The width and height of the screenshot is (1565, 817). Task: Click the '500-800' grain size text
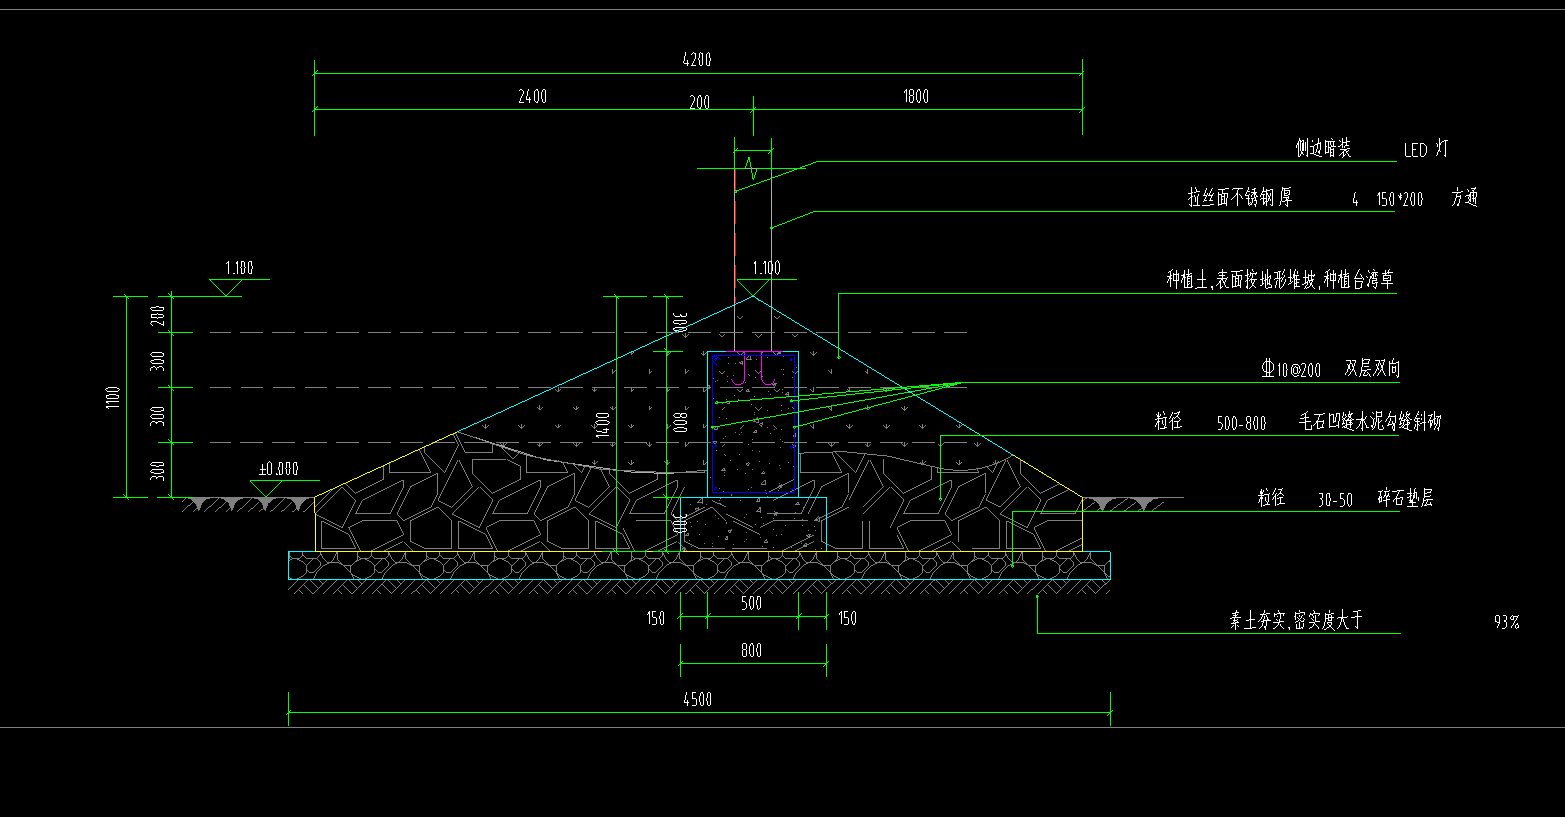click(1241, 424)
